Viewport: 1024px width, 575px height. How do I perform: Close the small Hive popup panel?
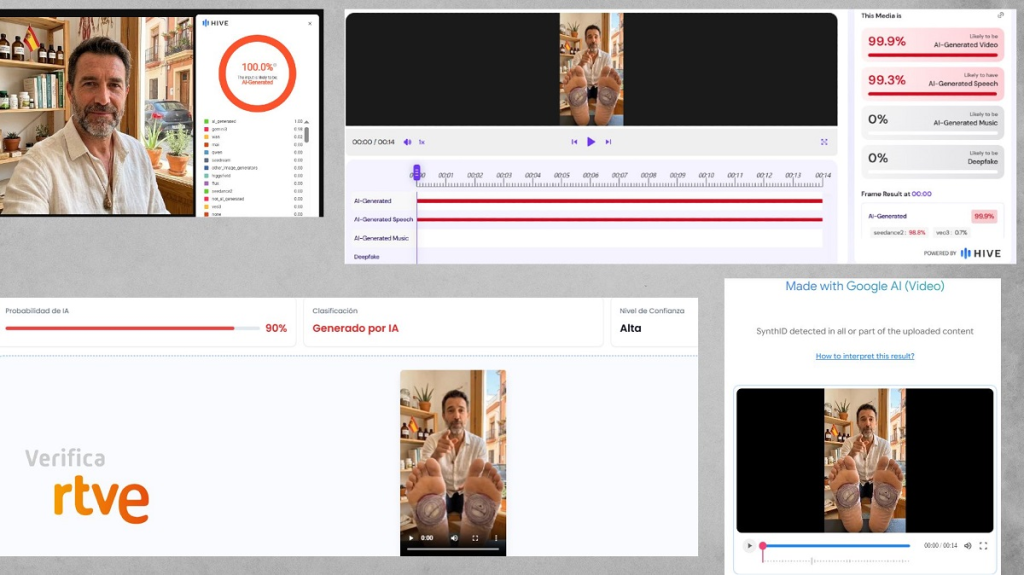click(x=310, y=24)
